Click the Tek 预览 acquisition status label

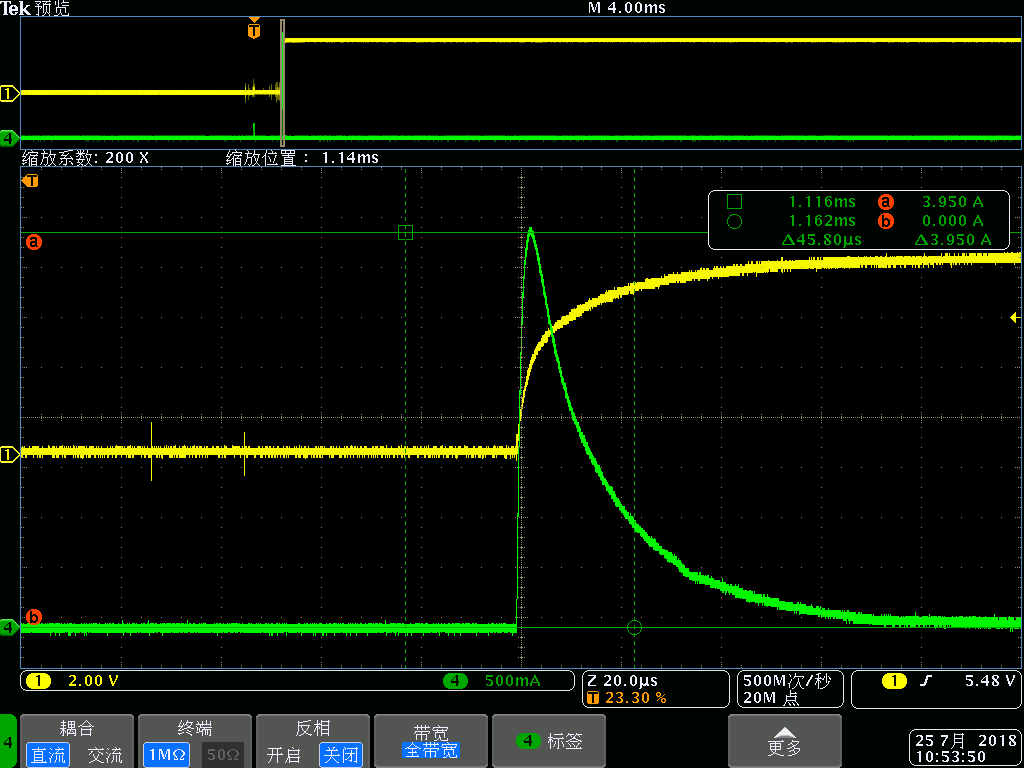tap(35, 8)
